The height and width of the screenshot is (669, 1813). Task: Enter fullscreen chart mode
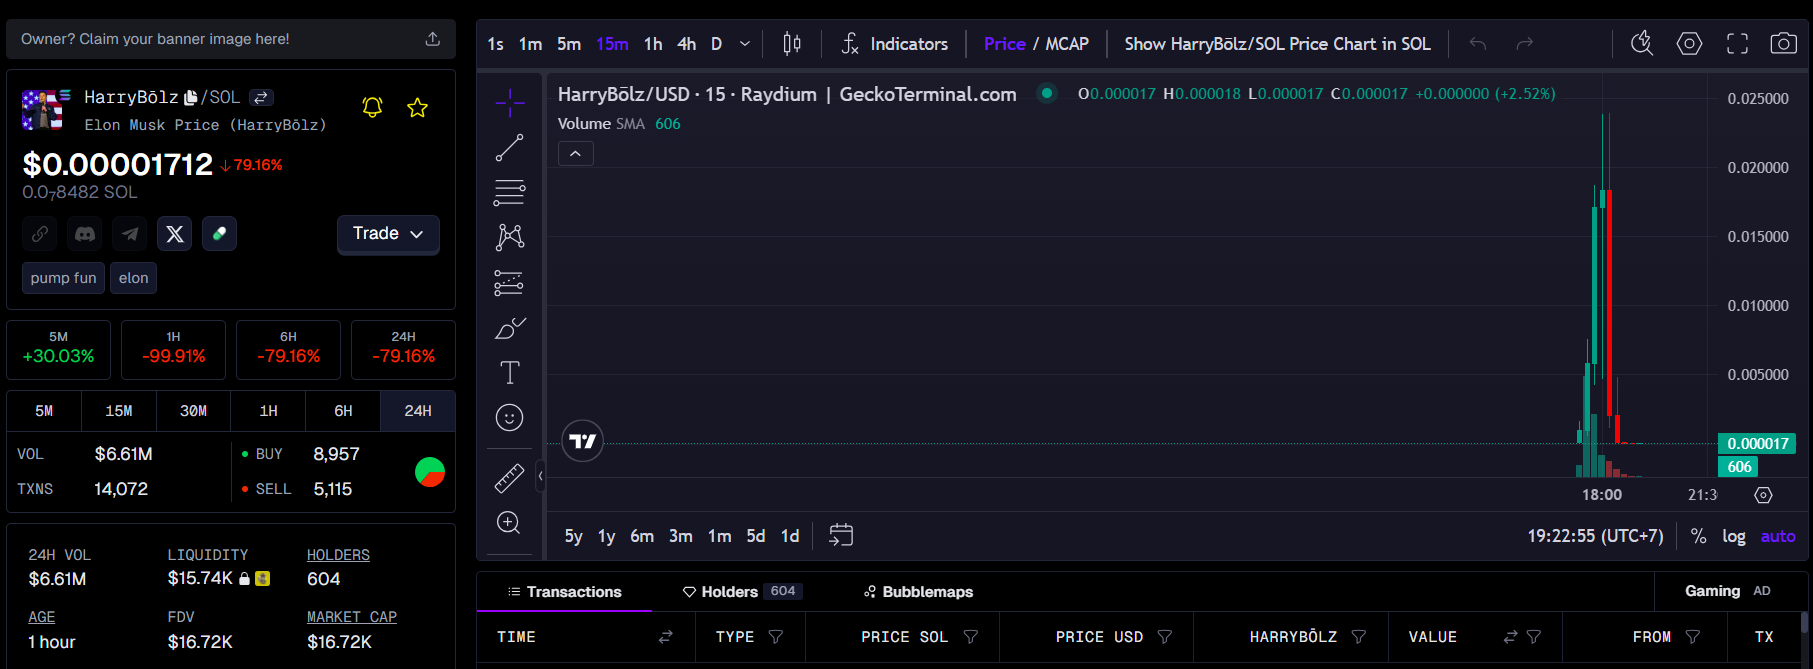(1737, 44)
